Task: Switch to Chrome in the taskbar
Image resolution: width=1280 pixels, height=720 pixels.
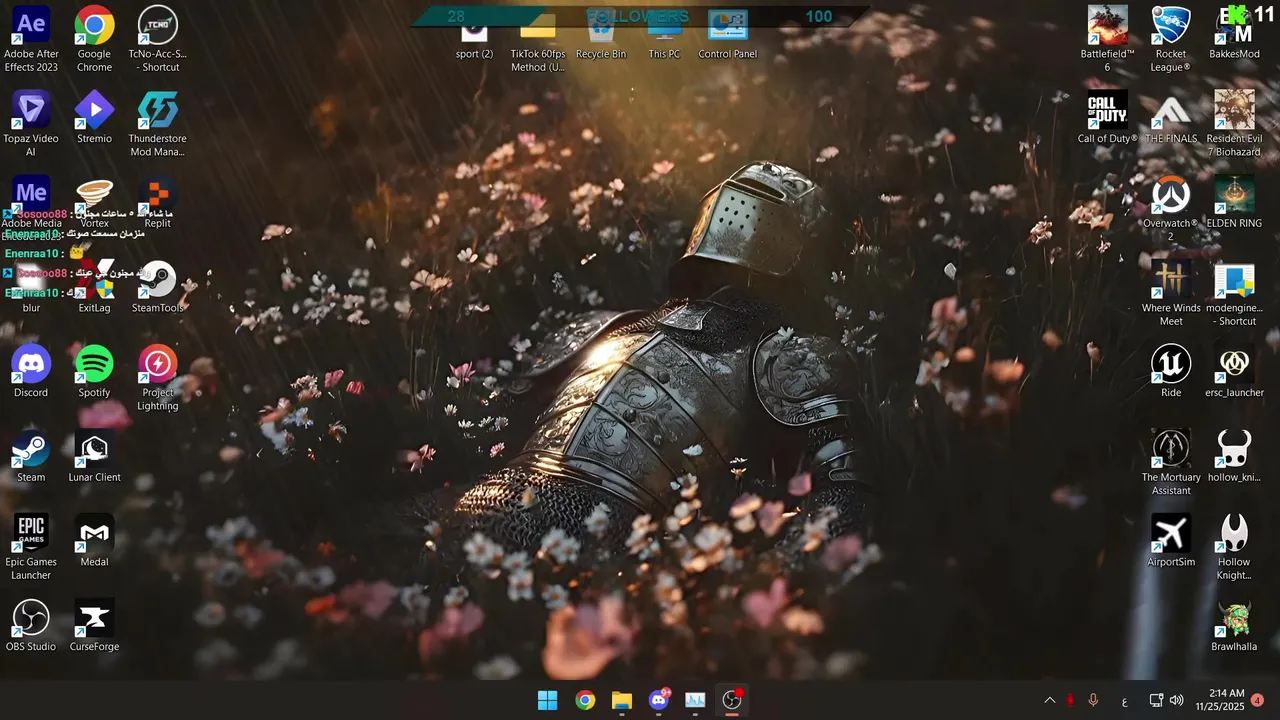Action: coord(585,700)
